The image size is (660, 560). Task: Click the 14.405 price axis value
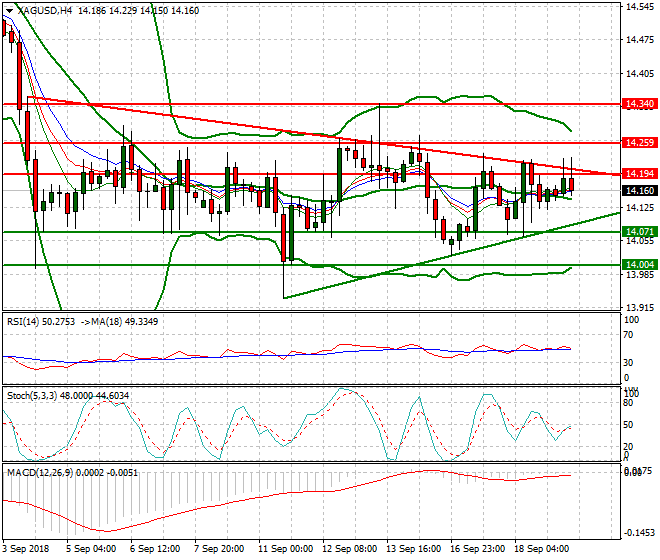tap(640, 74)
